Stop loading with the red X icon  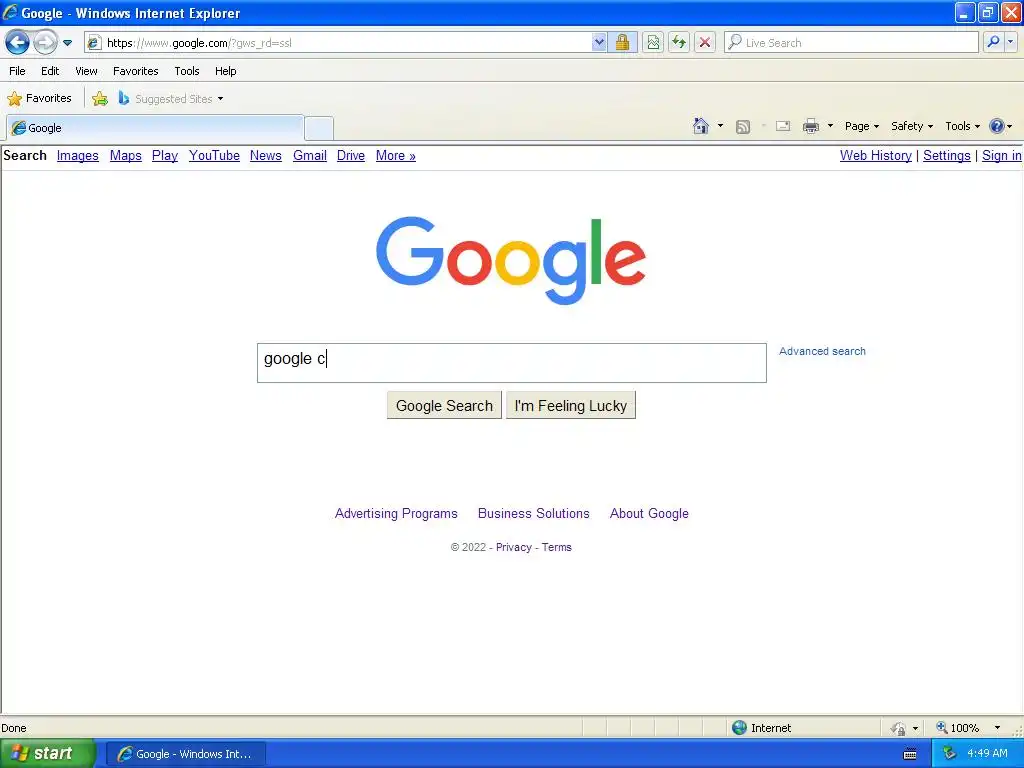[705, 43]
